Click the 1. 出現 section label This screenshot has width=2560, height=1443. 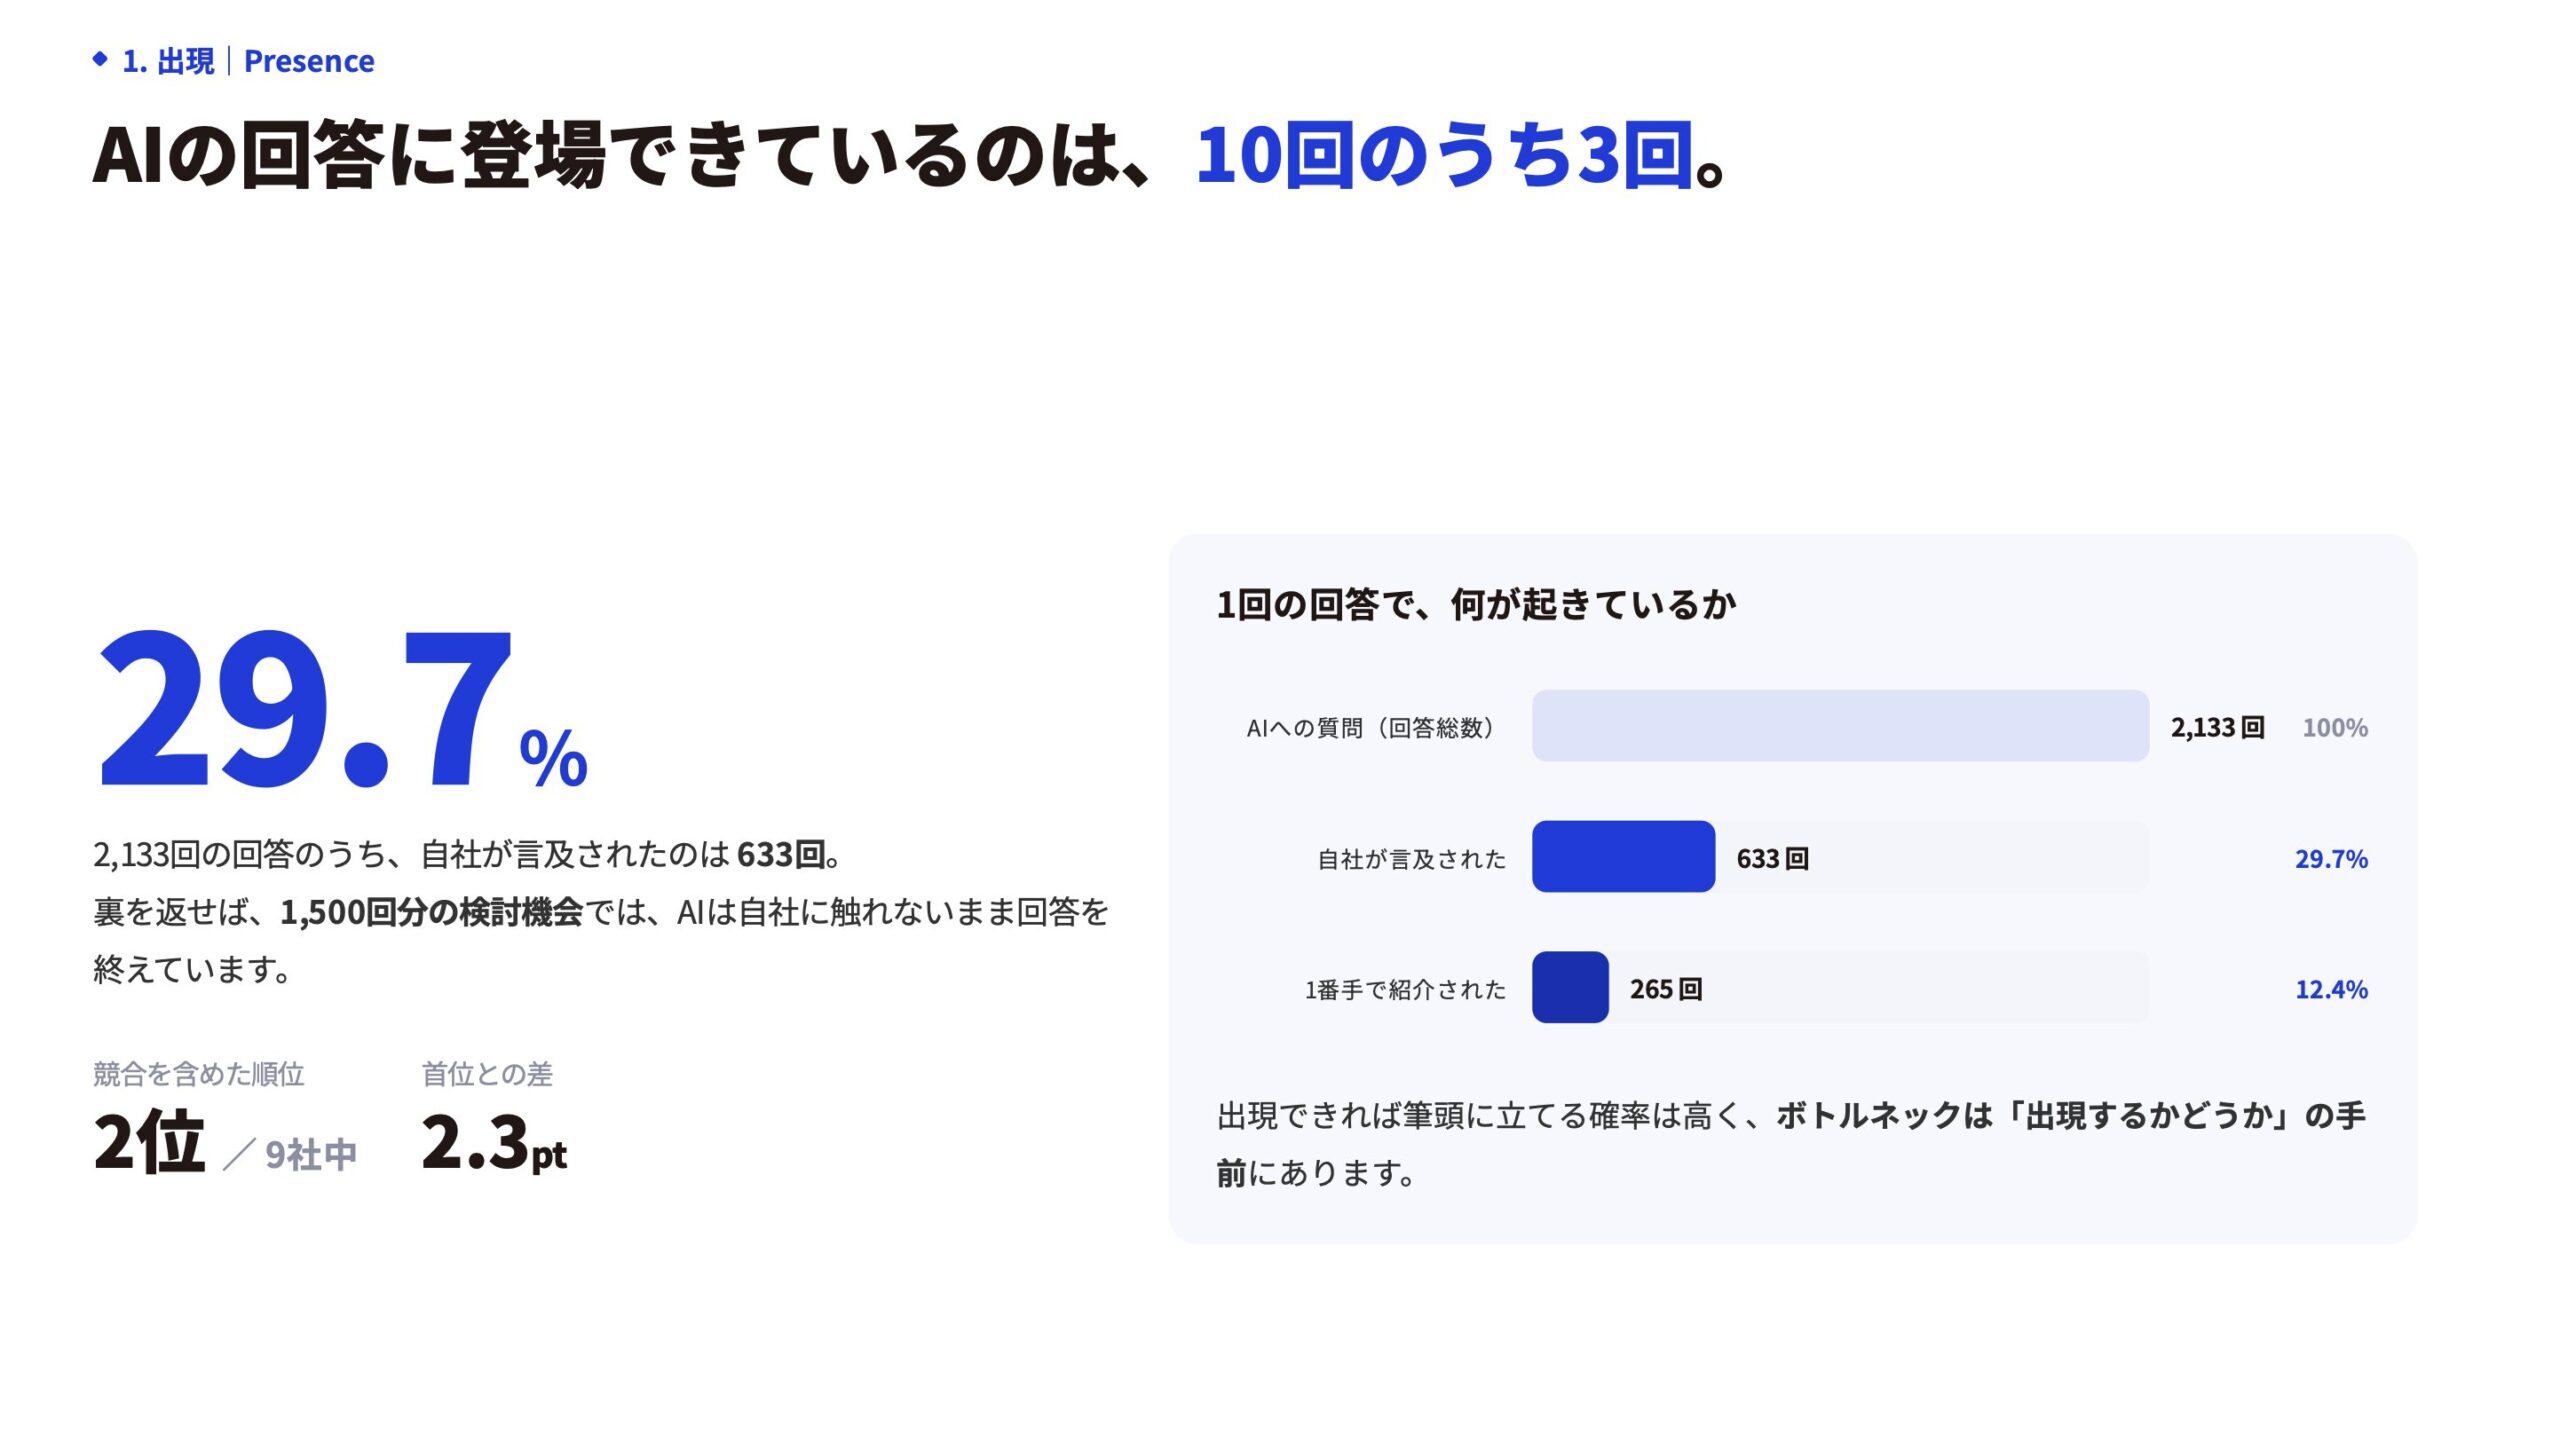coord(168,61)
